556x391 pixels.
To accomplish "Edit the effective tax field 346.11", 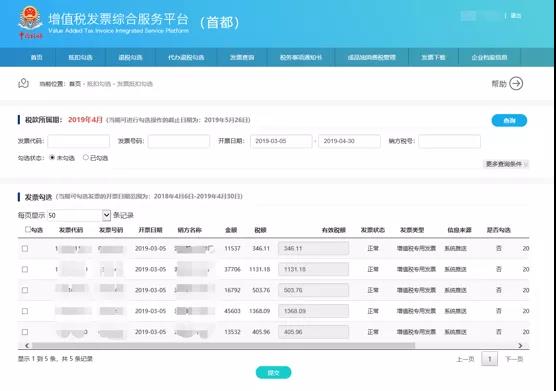I will pos(313,248).
